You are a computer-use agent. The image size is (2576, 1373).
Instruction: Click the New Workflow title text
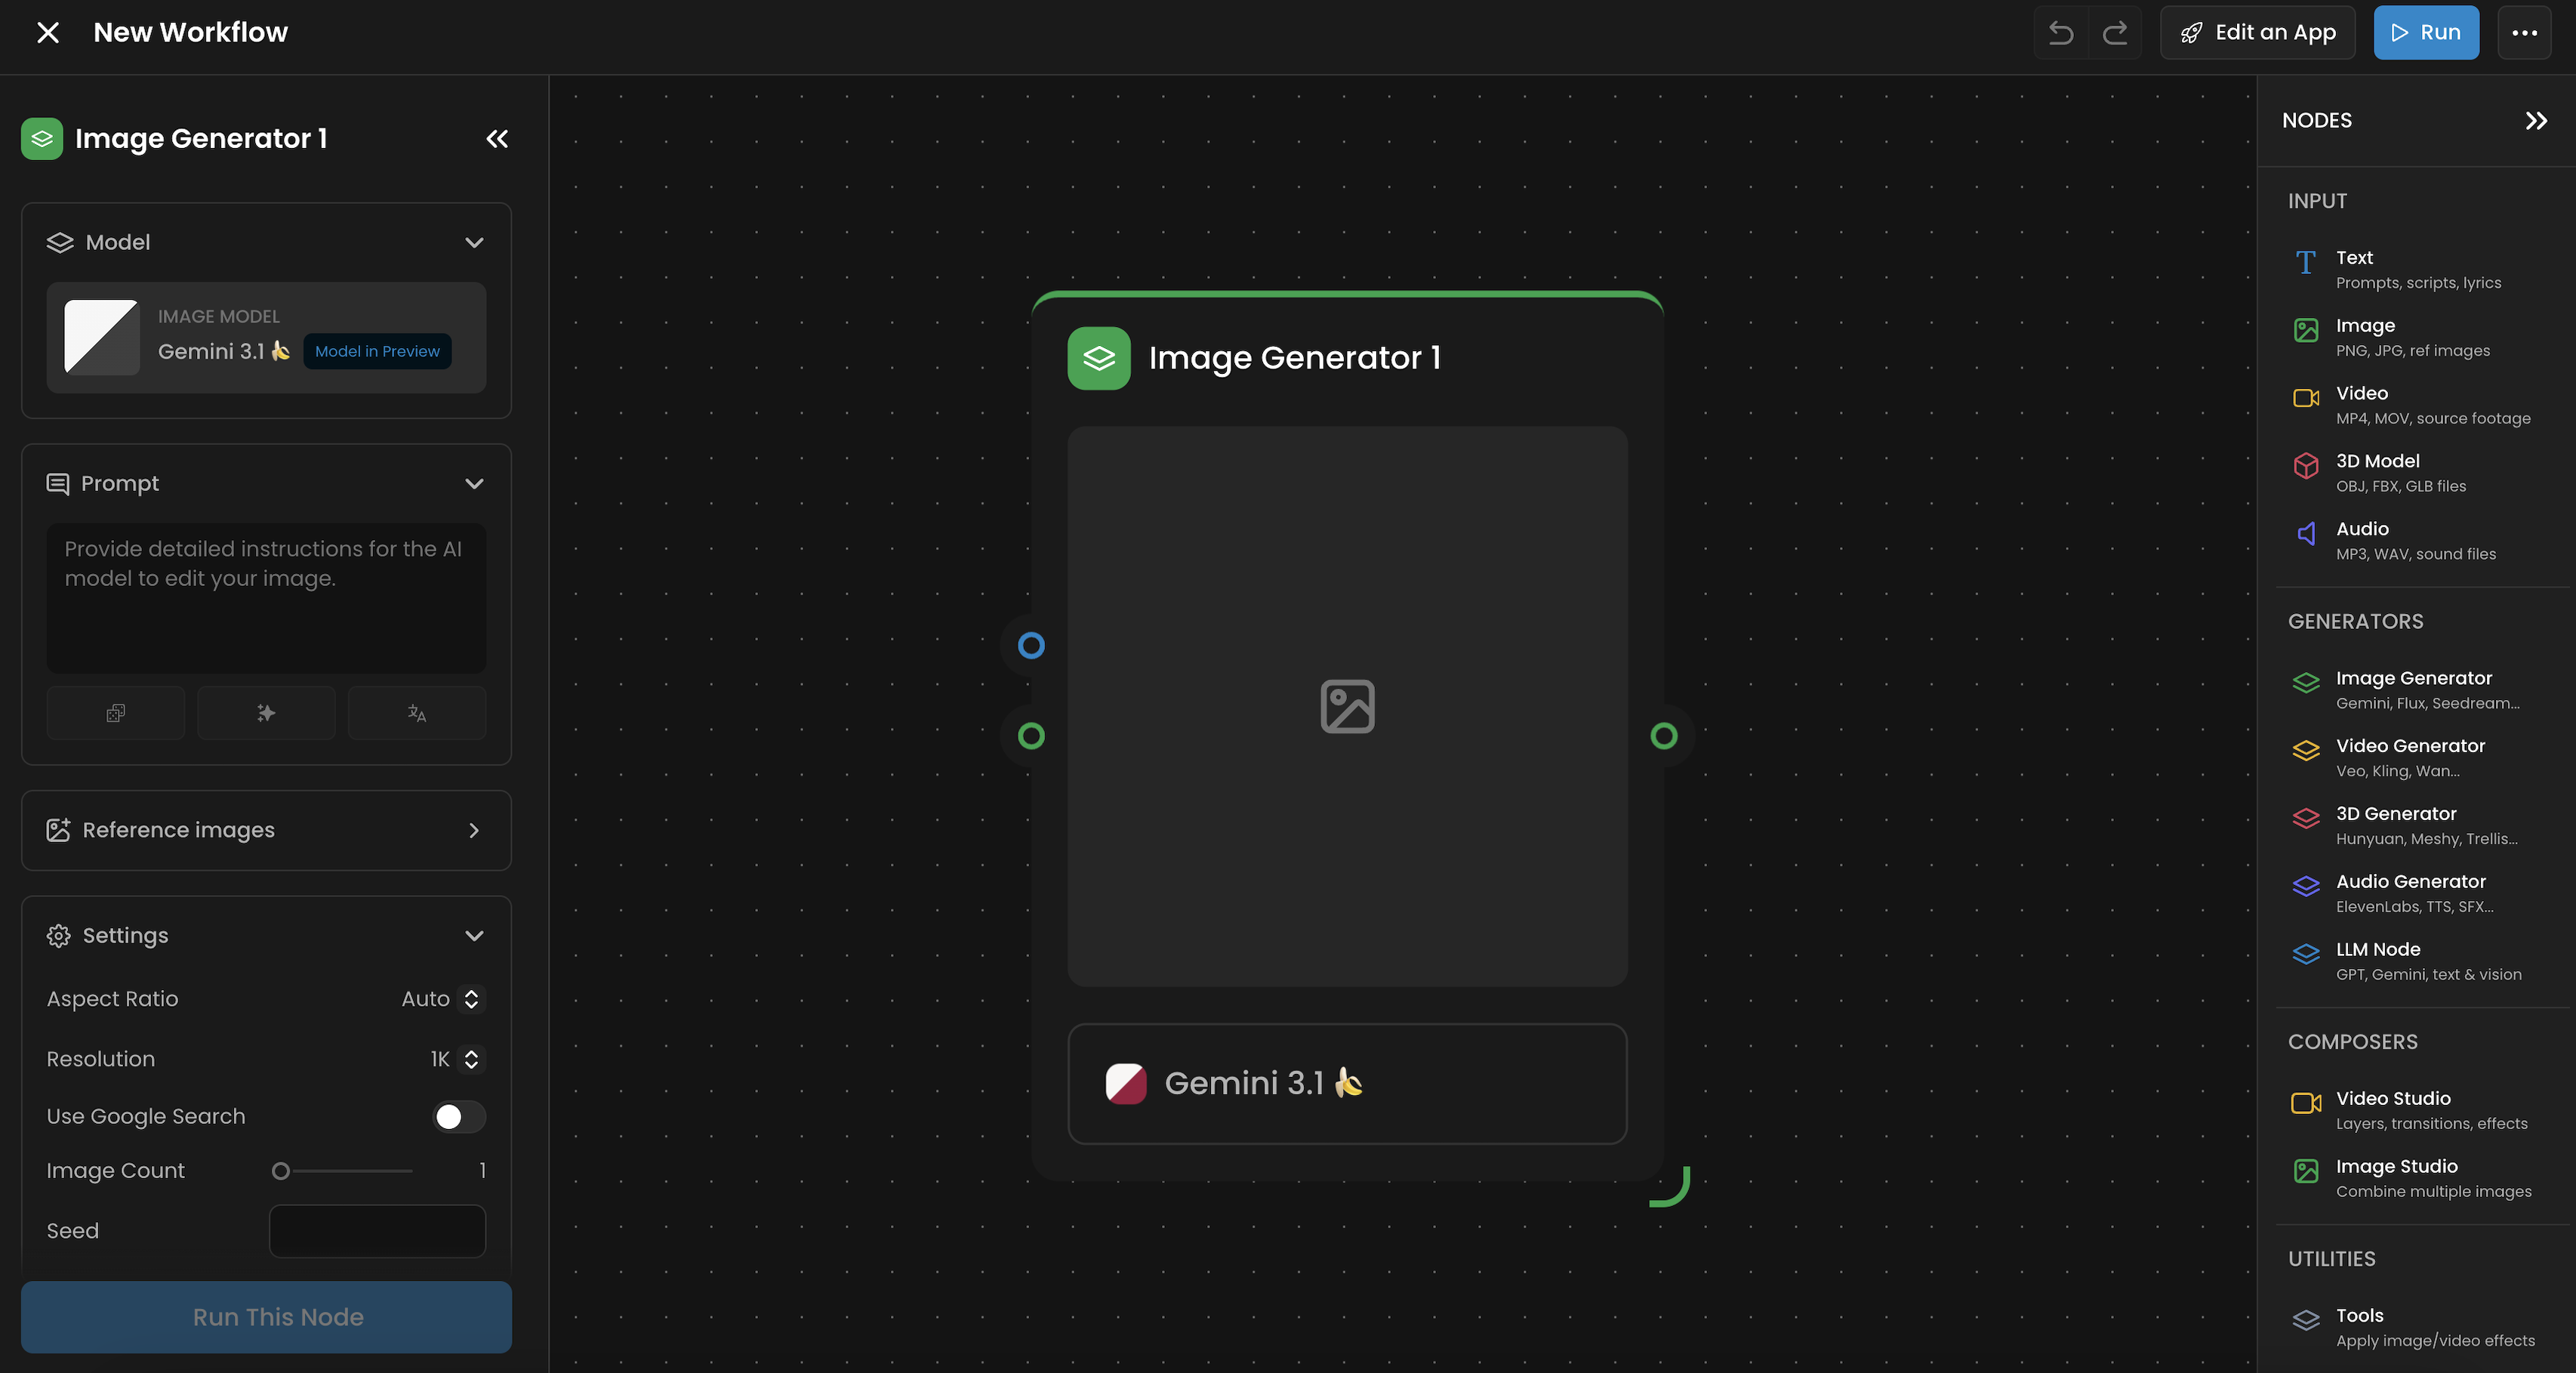tap(190, 33)
